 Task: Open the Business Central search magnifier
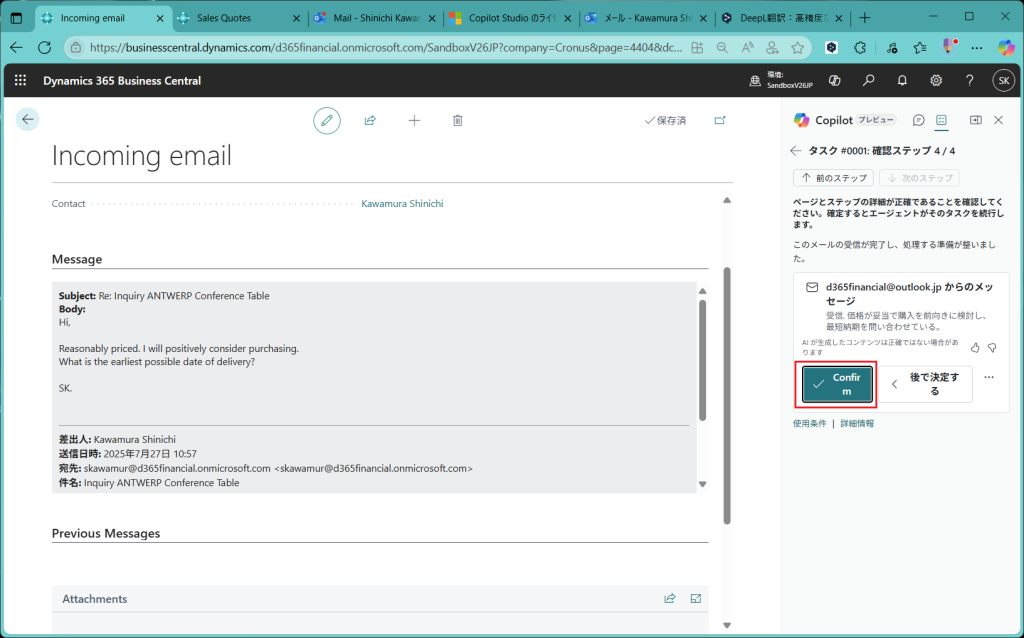coord(869,80)
